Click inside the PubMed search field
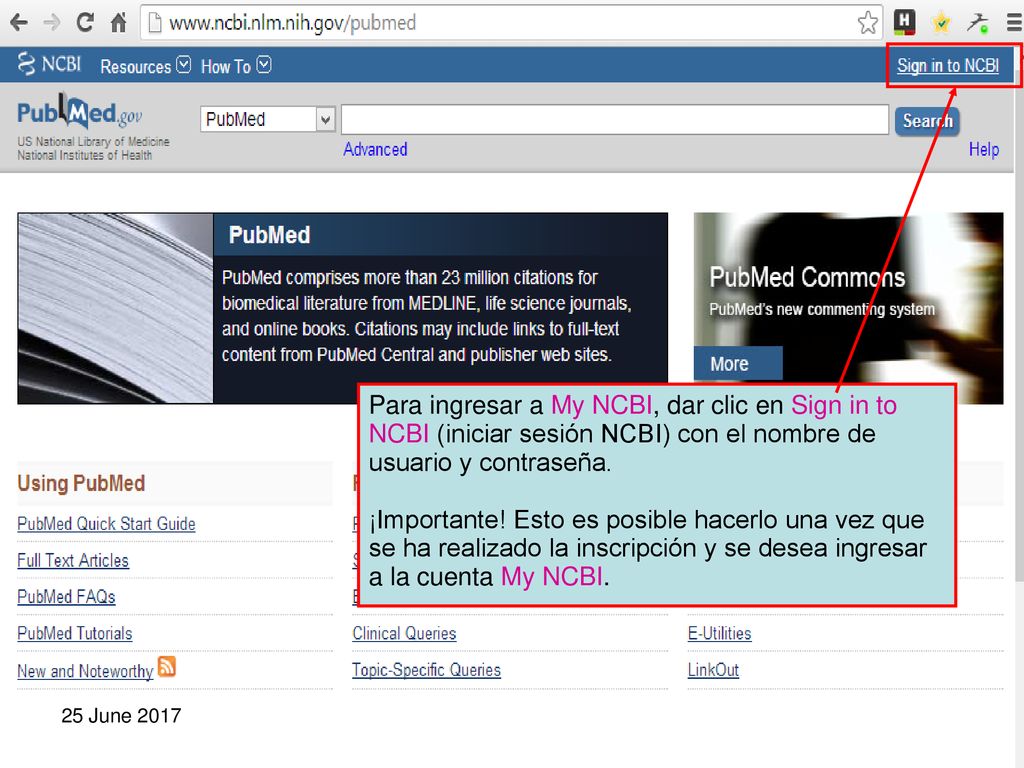This screenshot has height=768, width=1024. [615, 120]
